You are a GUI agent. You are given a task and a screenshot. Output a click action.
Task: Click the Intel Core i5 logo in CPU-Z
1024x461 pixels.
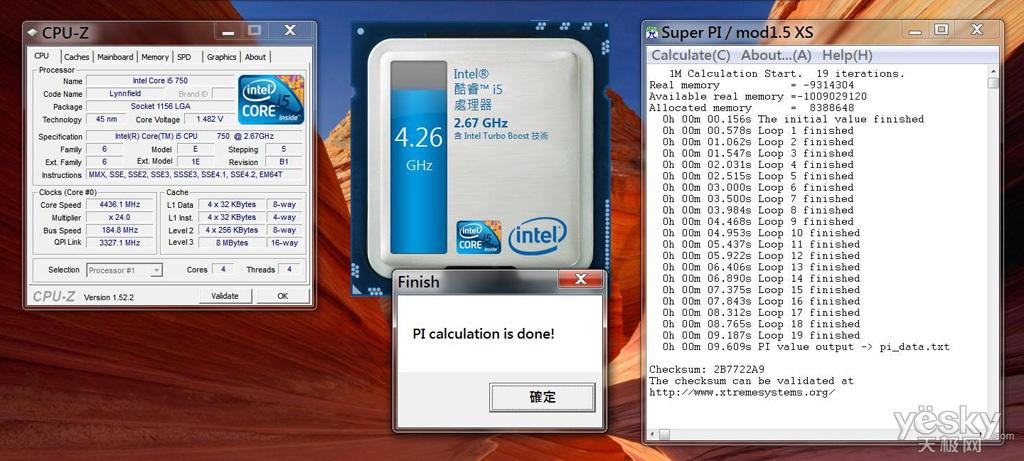270,99
